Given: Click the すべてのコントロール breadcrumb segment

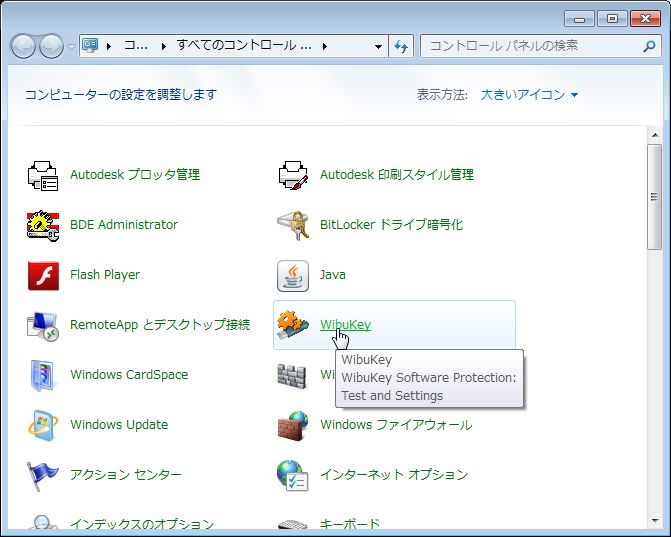Looking at the screenshot, I should (x=244, y=45).
